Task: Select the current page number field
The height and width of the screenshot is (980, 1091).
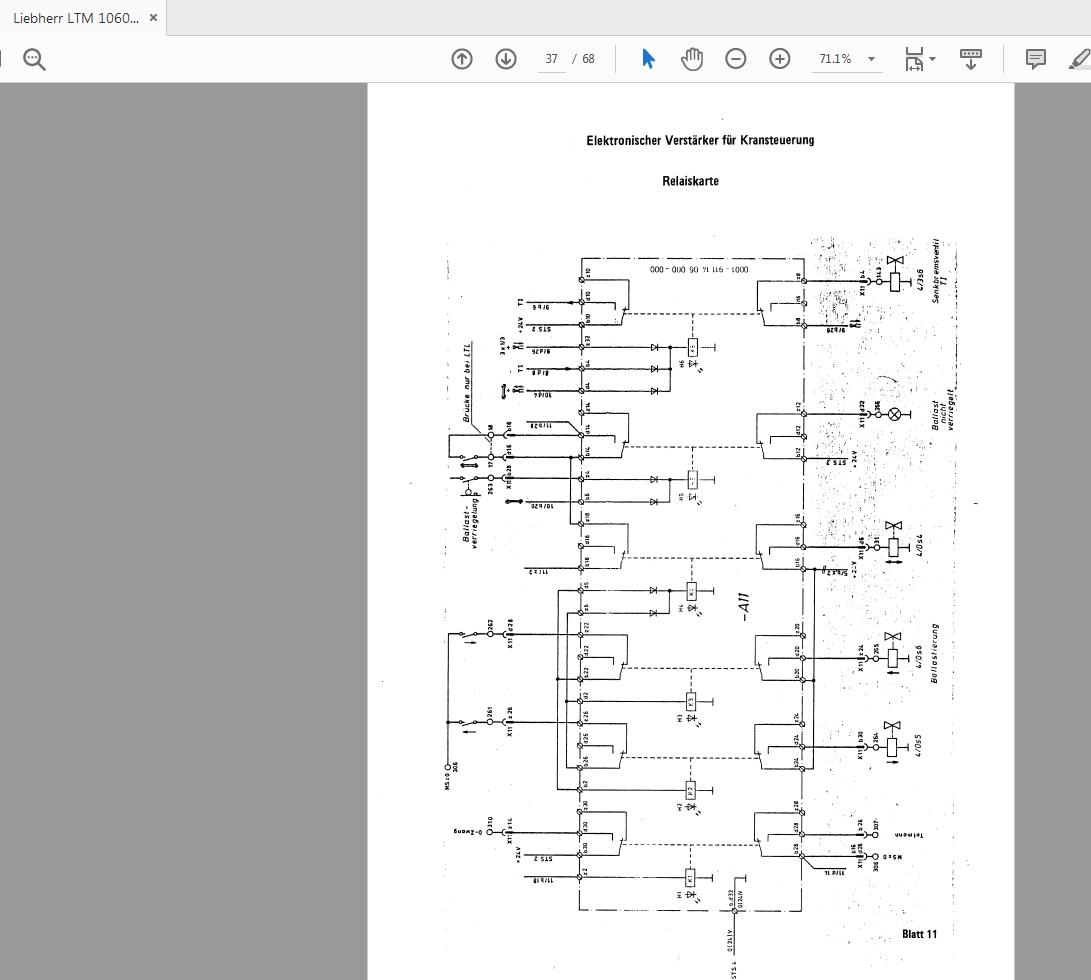Action: (551, 59)
